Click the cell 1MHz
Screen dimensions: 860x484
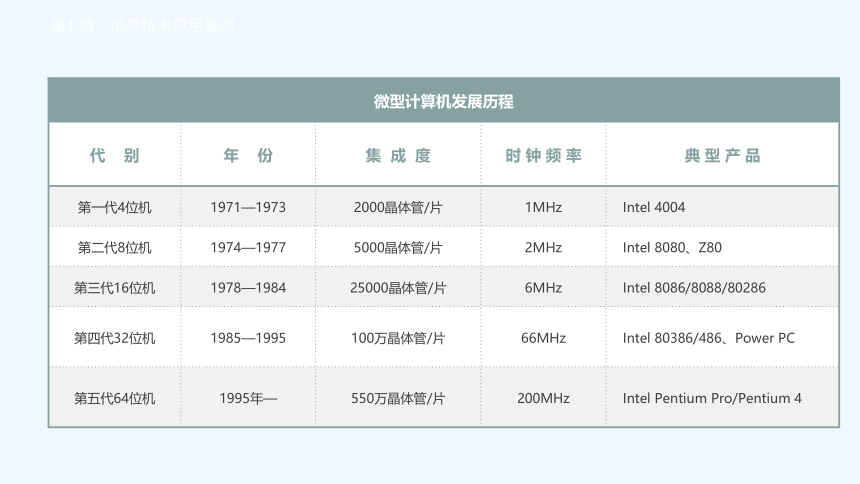[x=544, y=207]
